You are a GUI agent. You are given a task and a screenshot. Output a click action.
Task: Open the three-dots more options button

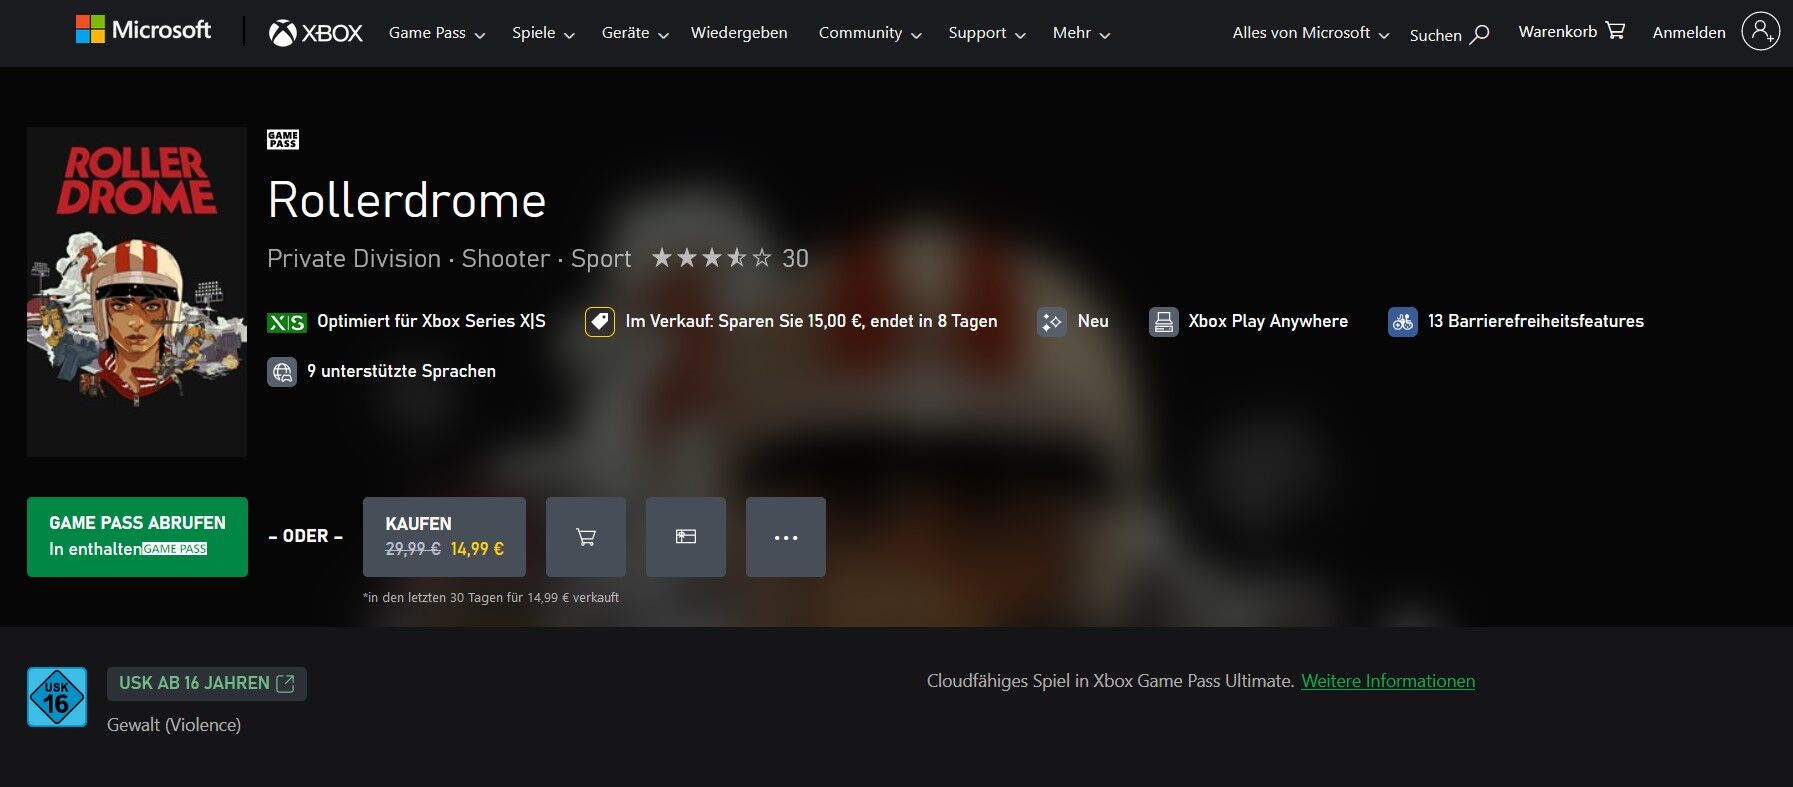coord(786,537)
